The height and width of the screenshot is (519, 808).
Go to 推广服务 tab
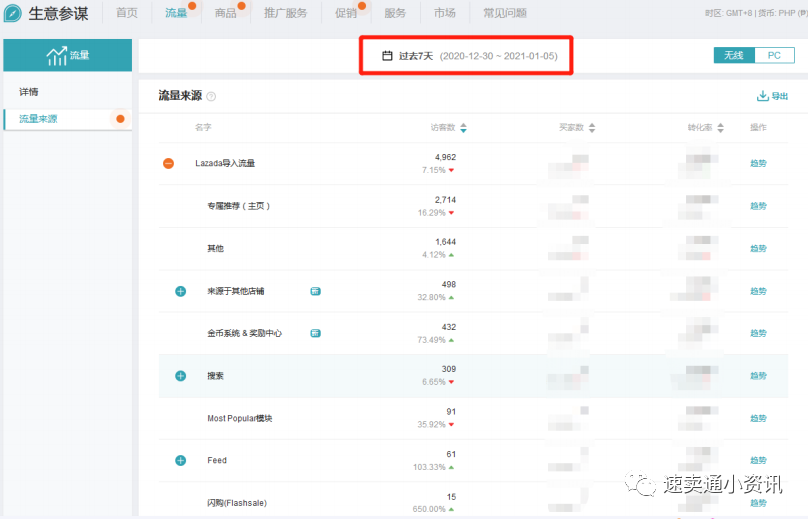(285, 13)
